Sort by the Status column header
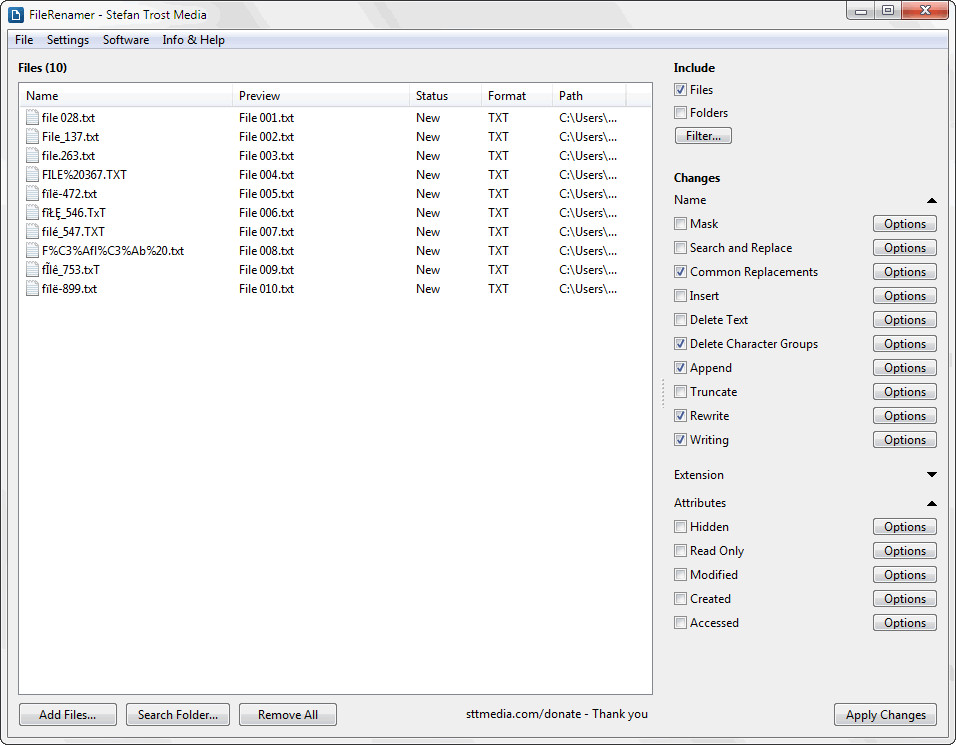This screenshot has width=956, height=745. (445, 96)
